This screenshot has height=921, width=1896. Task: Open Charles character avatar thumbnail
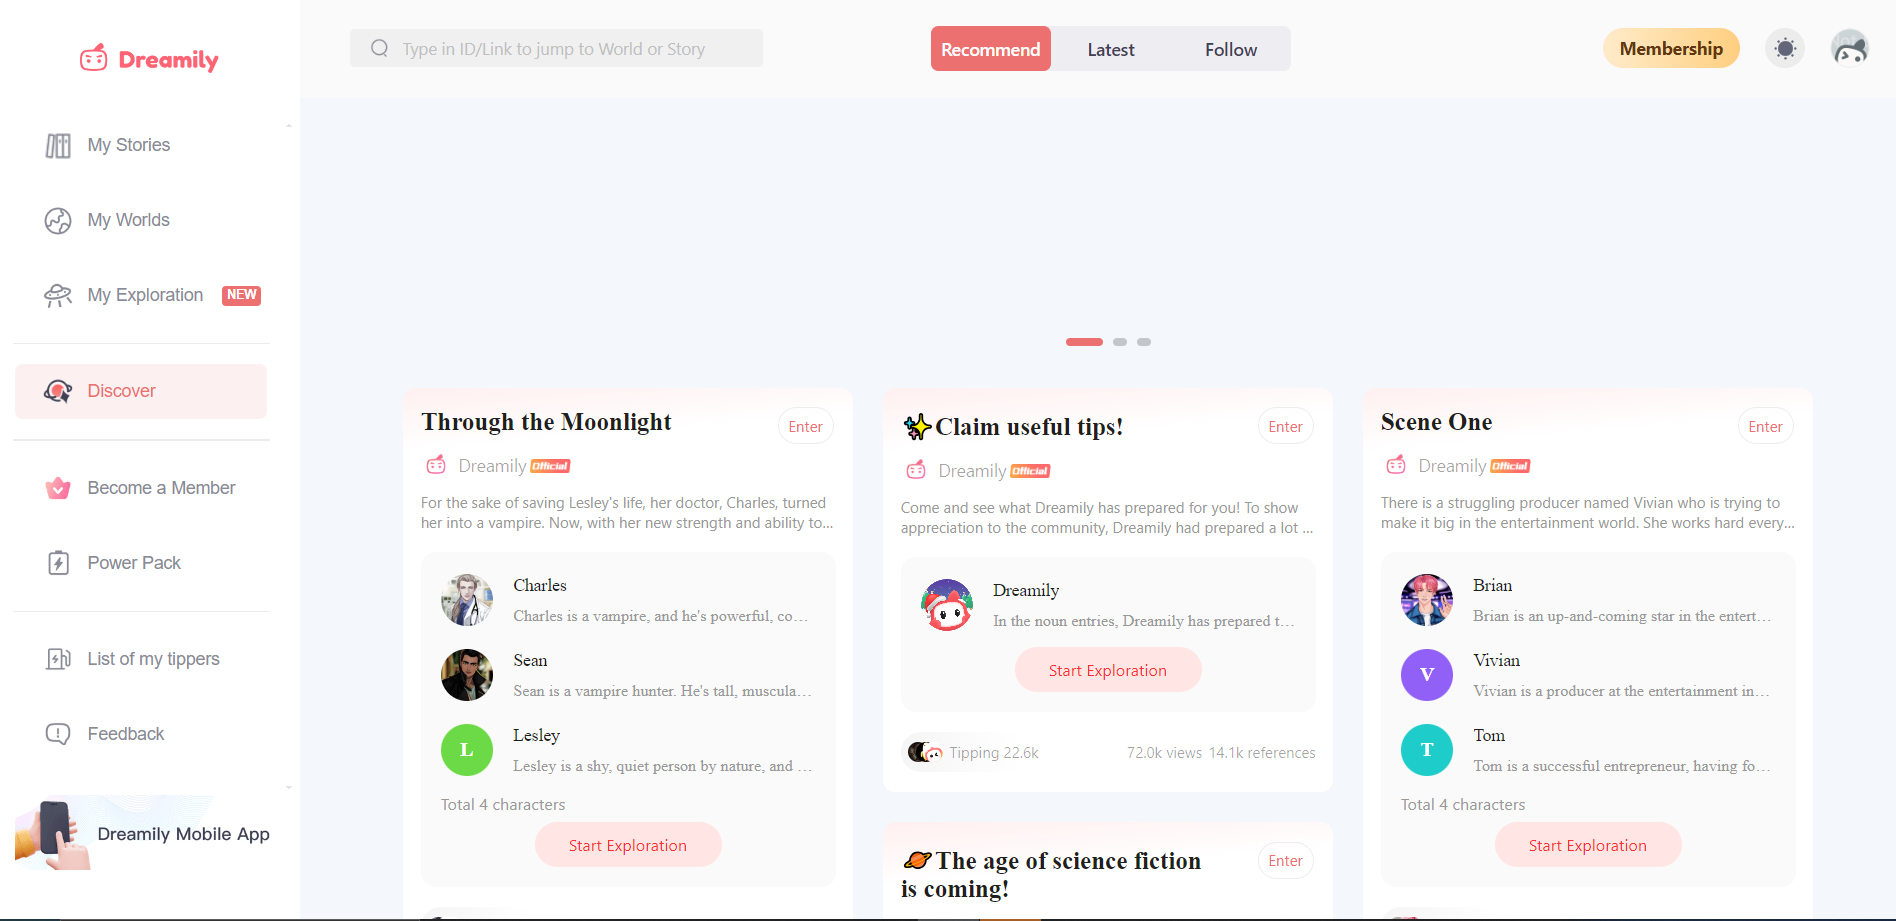pyautogui.click(x=467, y=600)
